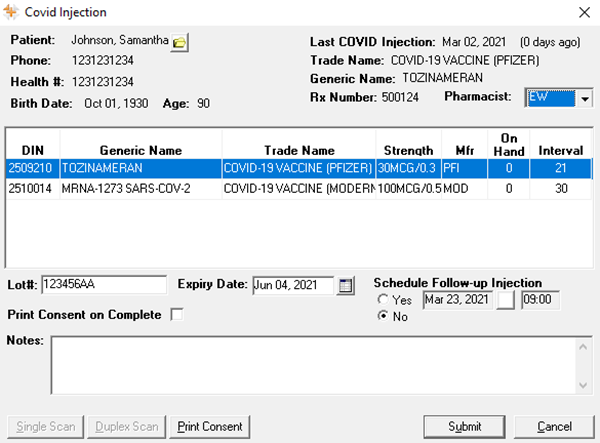Click strength 100MCG/0.5 cell
Screen dimensions: 600x443
point(409,189)
